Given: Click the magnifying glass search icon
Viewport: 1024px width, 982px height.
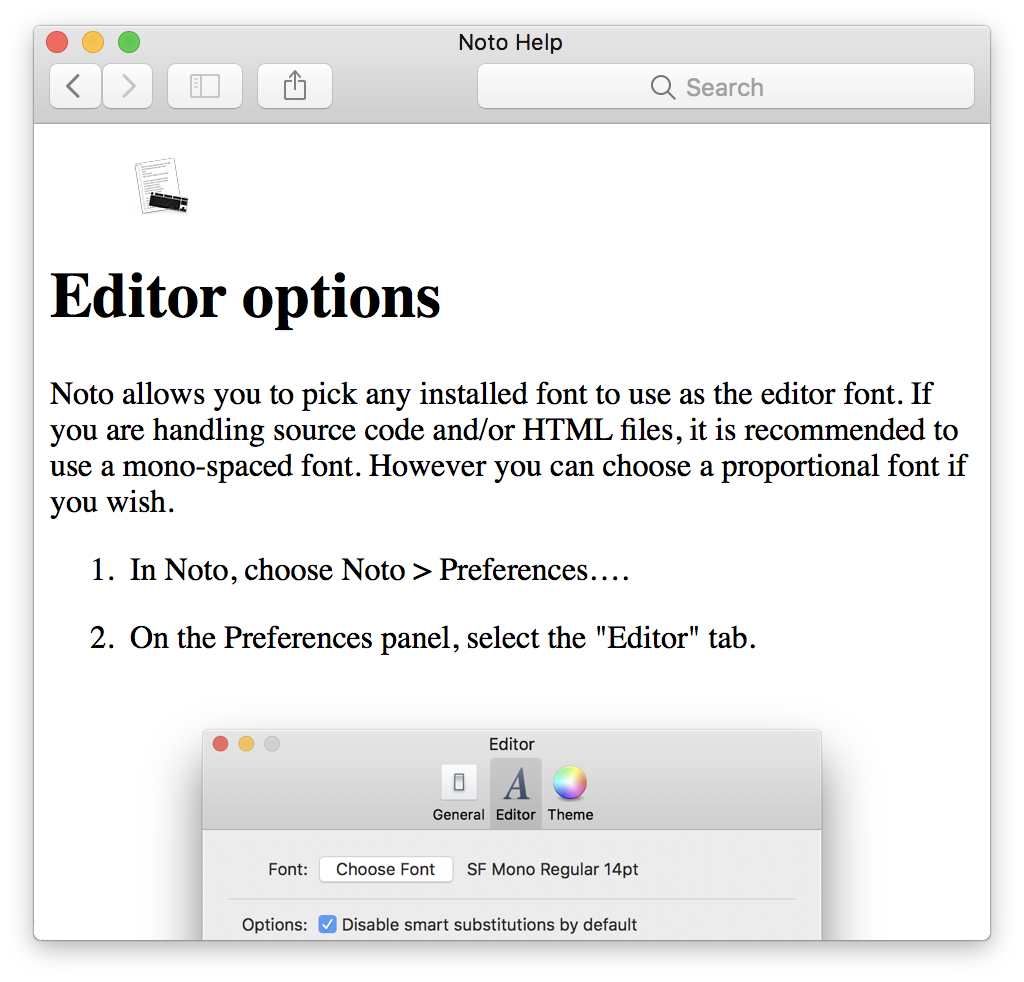Looking at the screenshot, I should coord(663,87).
